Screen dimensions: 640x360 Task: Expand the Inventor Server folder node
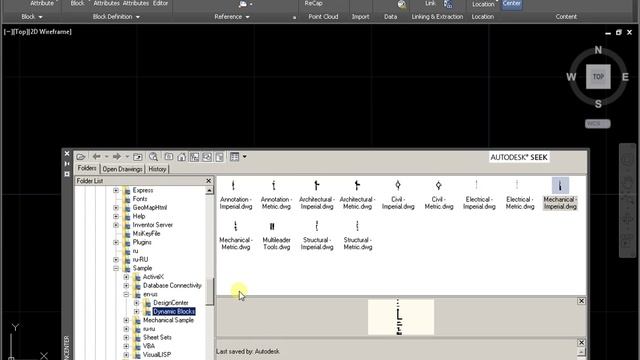coord(116,225)
